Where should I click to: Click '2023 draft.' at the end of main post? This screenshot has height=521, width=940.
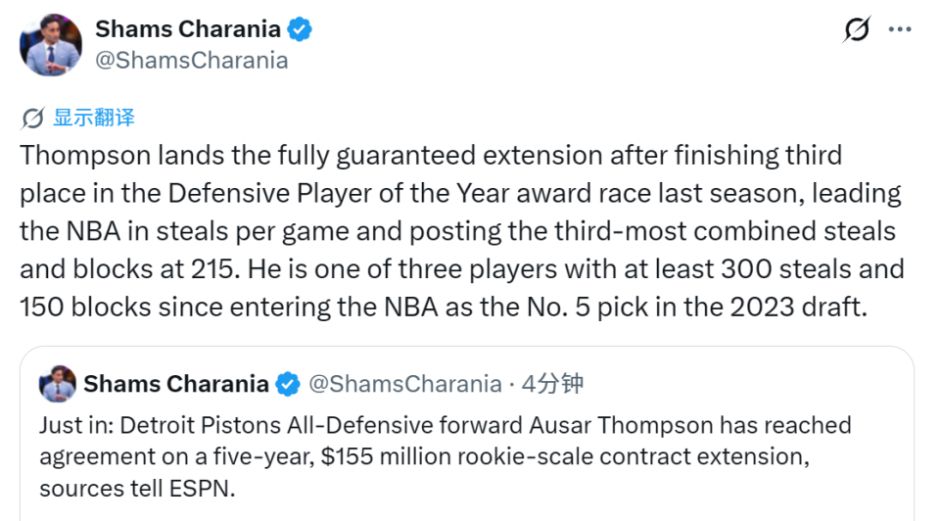click(x=799, y=307)
